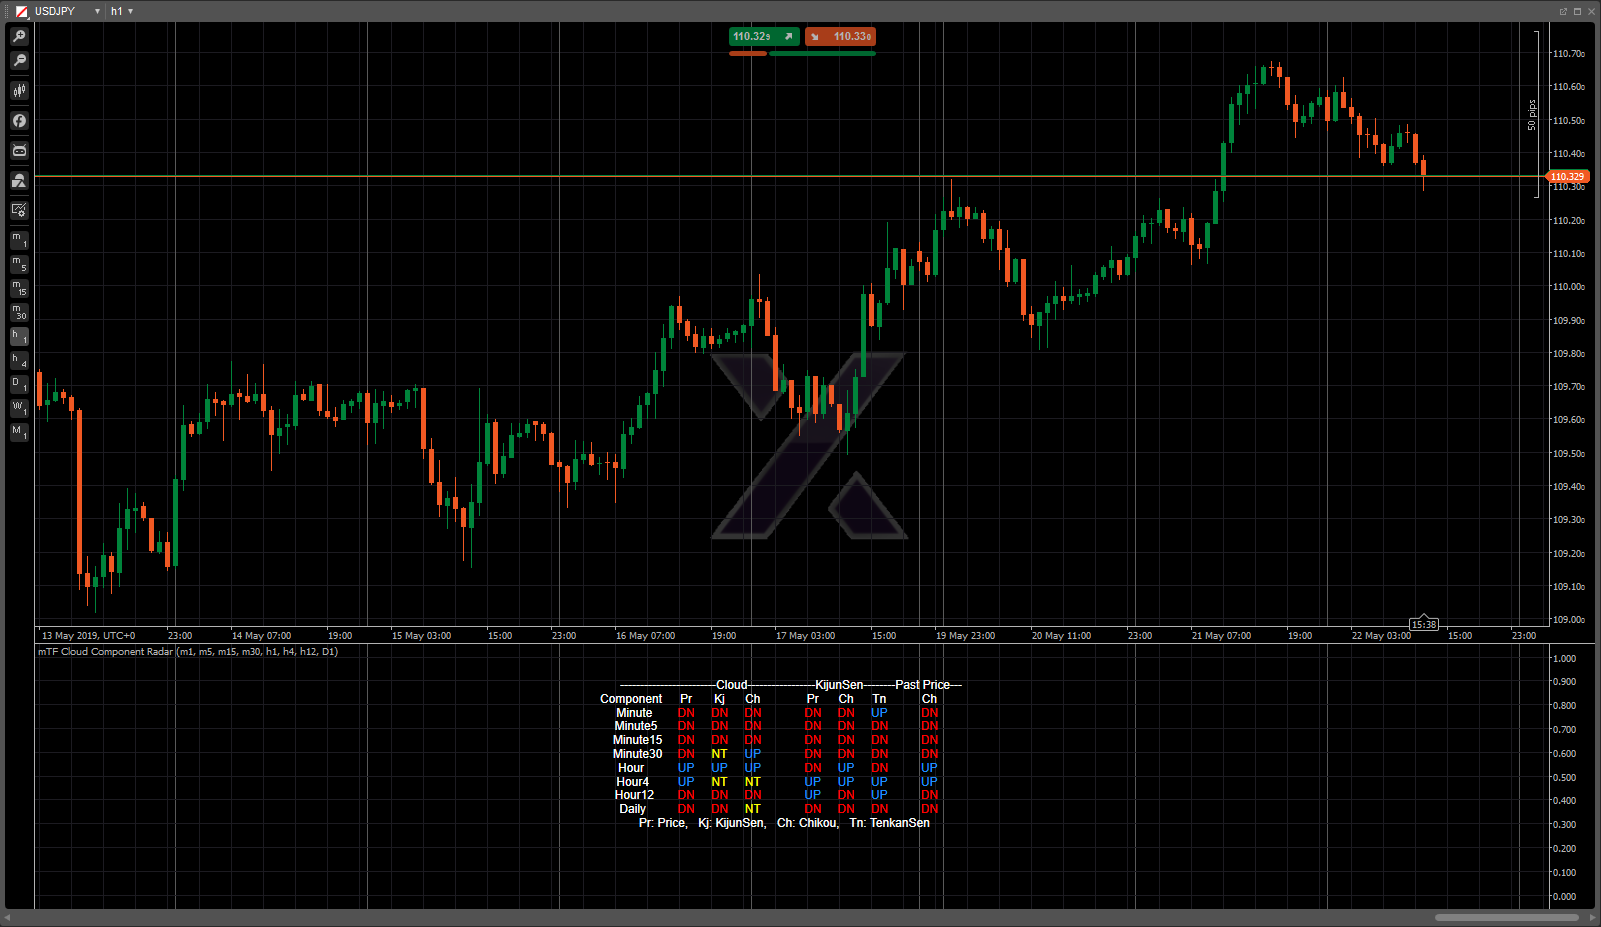Click the zoom in magnifier icon

coord(19,36)
